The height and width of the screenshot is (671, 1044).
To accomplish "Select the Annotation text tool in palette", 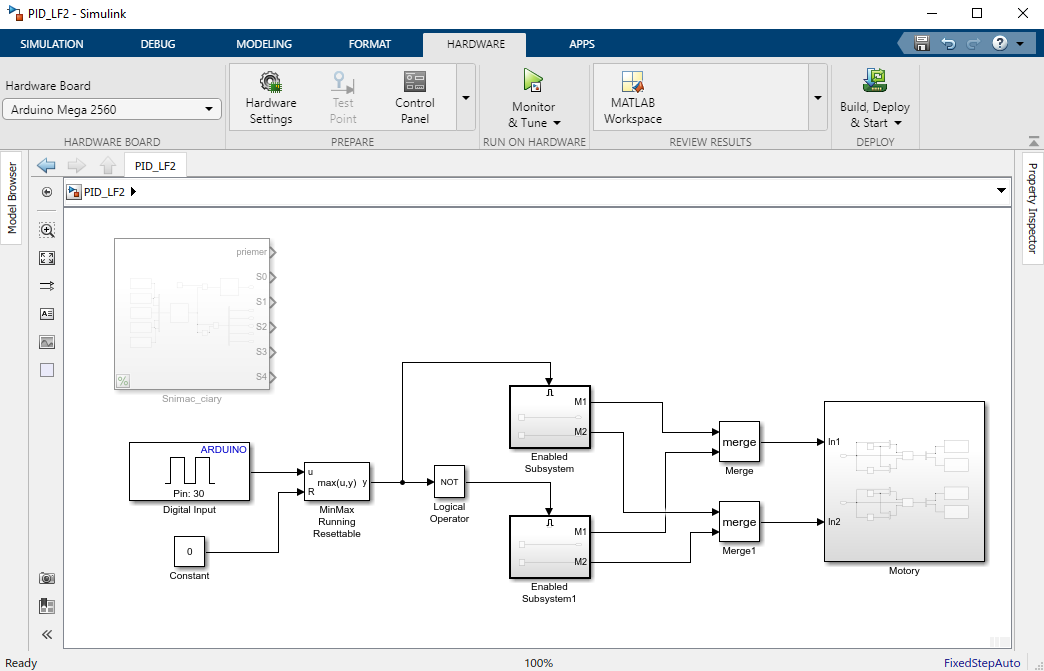I will [47, 314].
